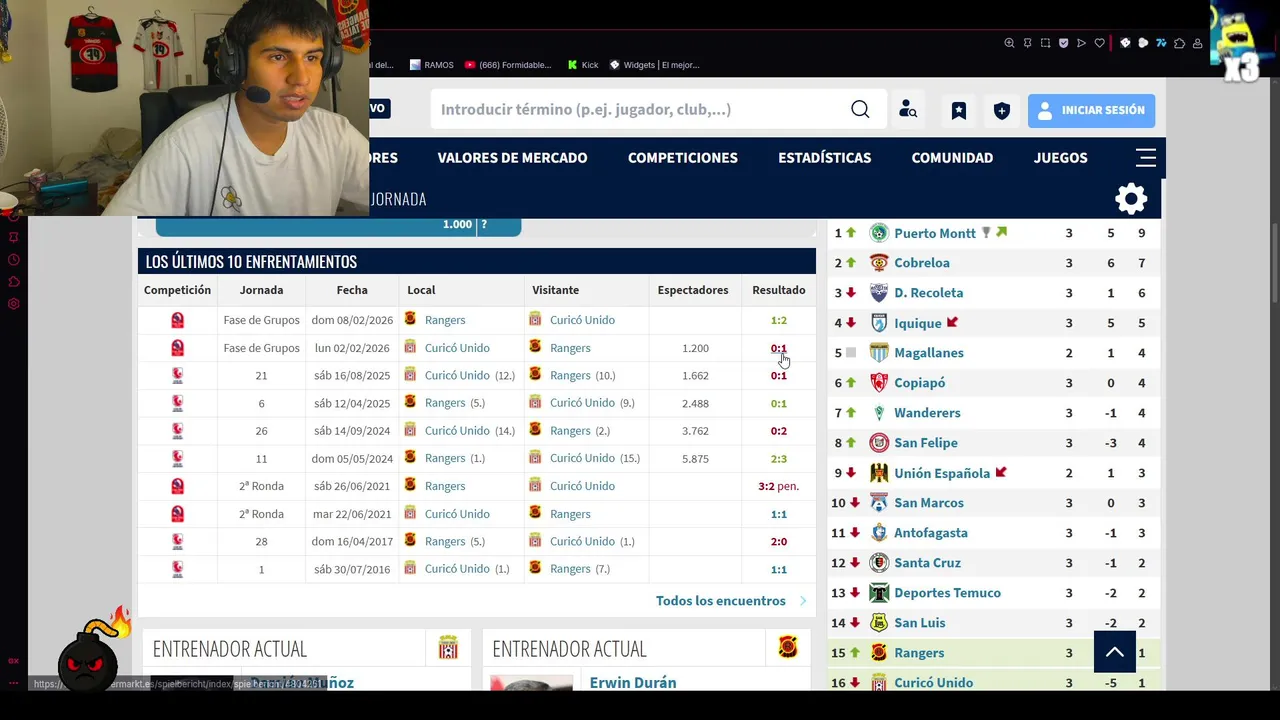Image resolution: width=1280 pixels, height=720 pixels.
Task: Open the browser profile icon
Action: coord(1197,43)
